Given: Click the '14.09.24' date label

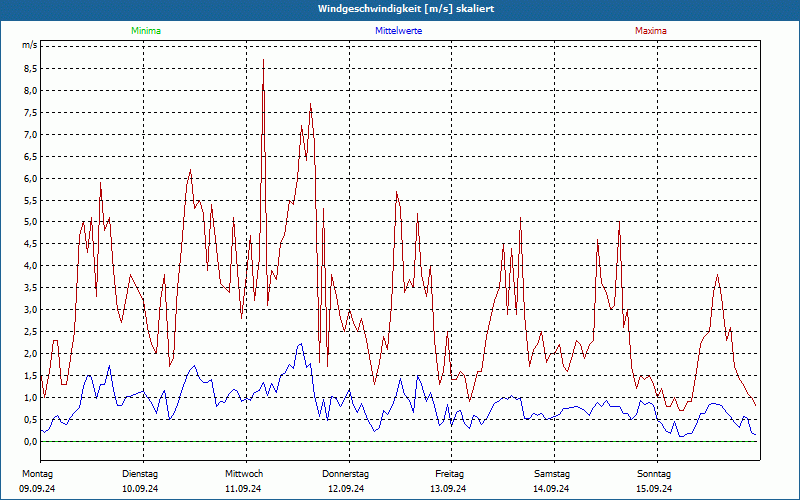Looking at the screenshot, I should click(x=551, y=489).
